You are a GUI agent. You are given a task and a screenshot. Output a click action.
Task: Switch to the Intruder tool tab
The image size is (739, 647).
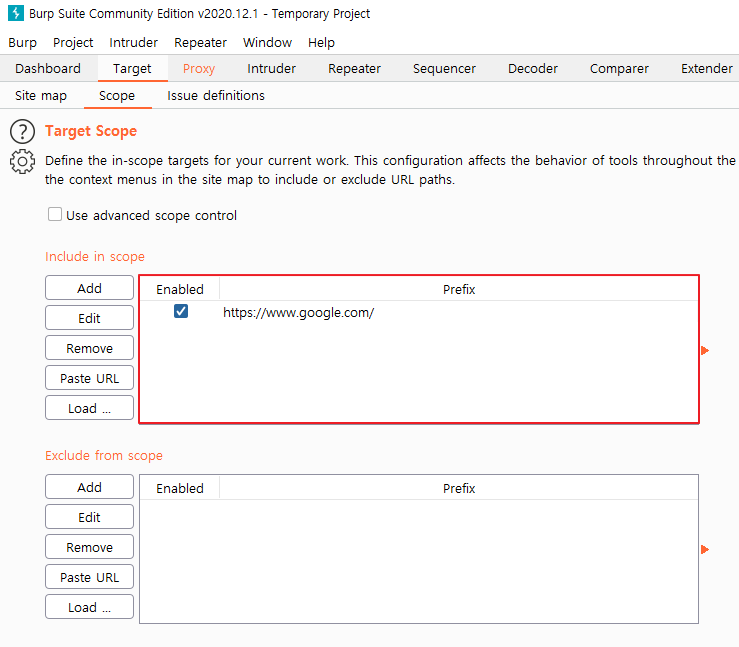pyautogui.click(x=271, y=68)
